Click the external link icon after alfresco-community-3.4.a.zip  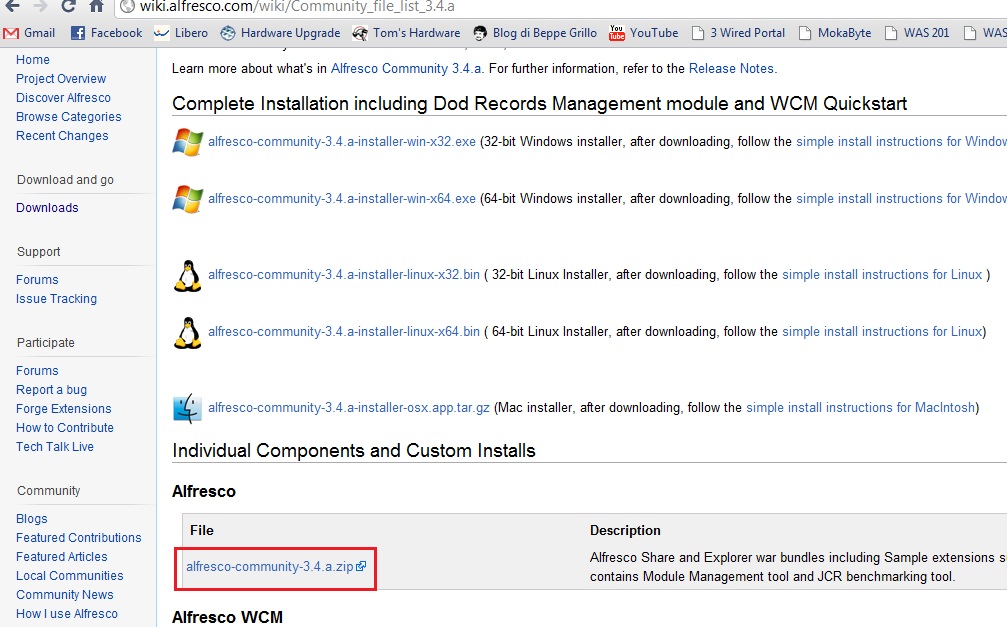pos(361,566)
